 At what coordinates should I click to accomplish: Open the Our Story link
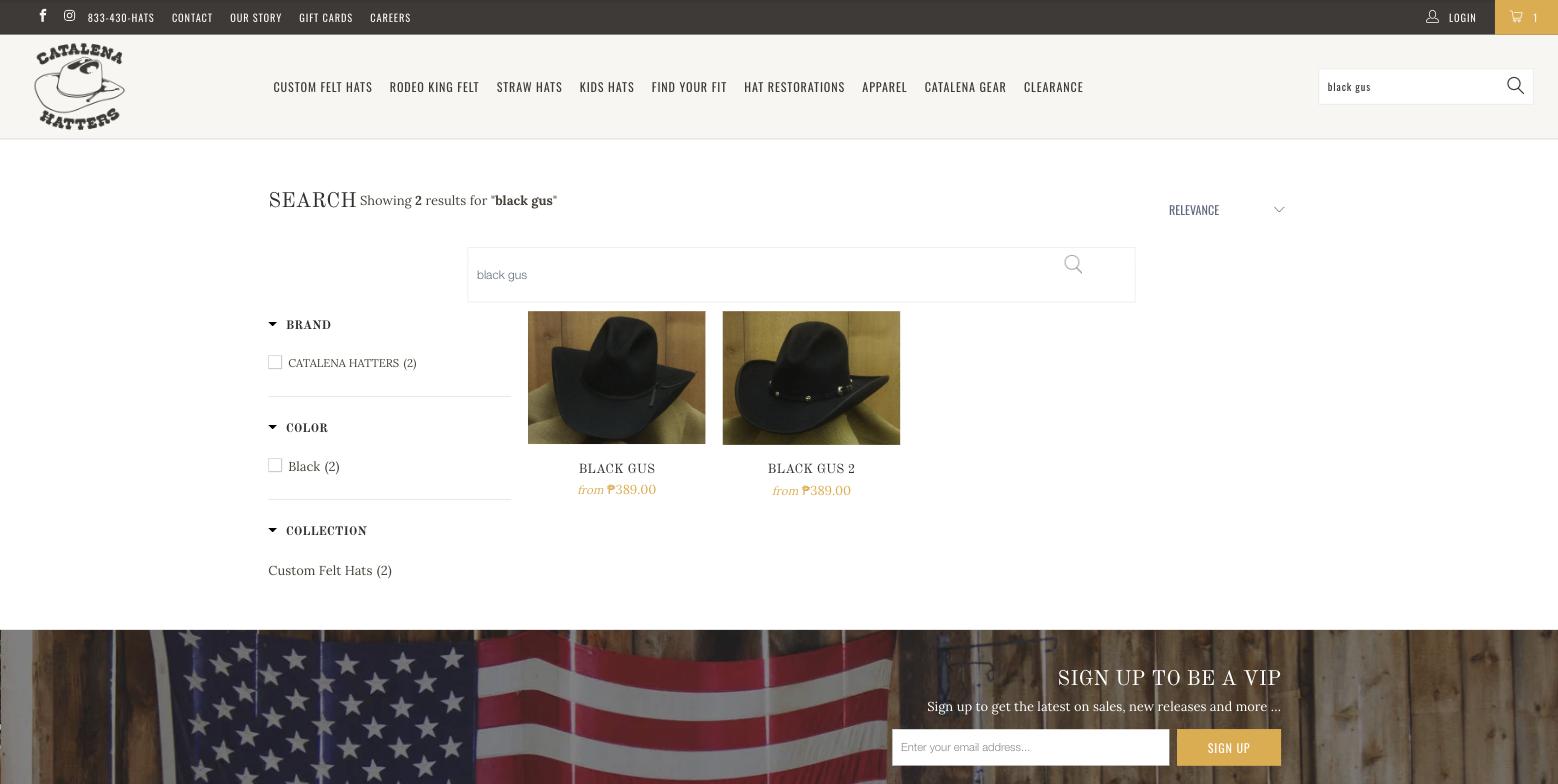(x=256, y=17)
